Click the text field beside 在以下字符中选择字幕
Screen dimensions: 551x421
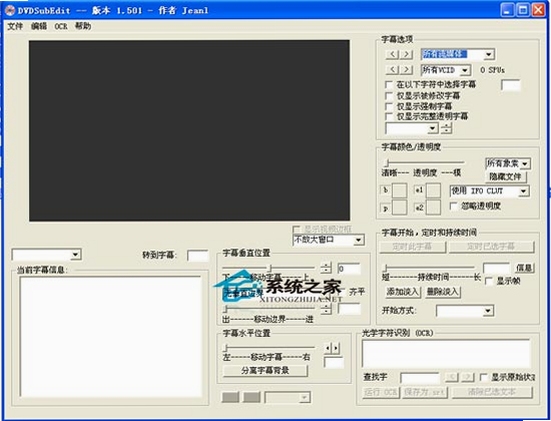510,85
